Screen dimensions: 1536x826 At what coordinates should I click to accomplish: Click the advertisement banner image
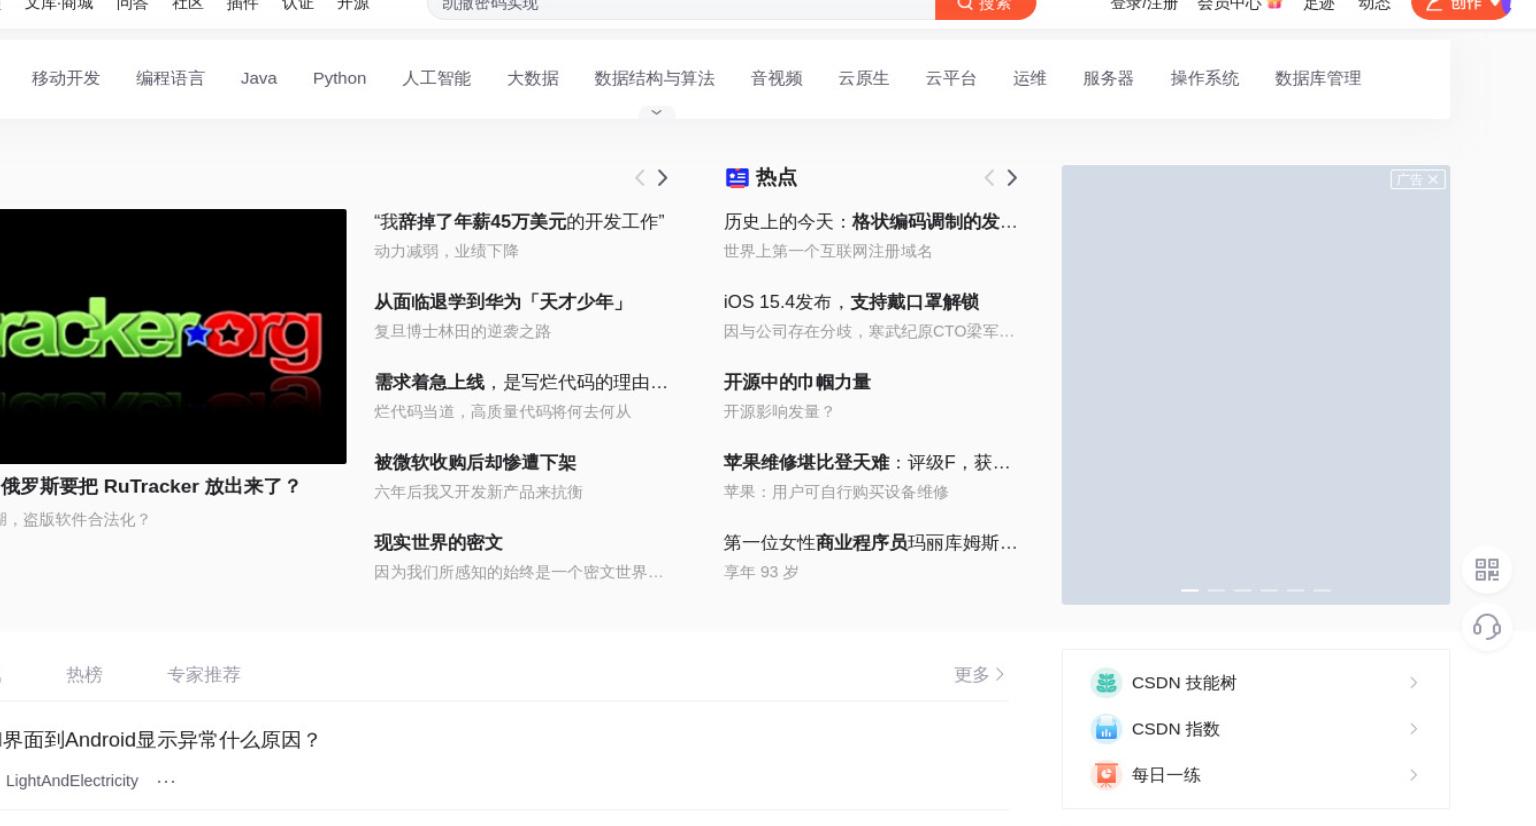click(1256, 385)
